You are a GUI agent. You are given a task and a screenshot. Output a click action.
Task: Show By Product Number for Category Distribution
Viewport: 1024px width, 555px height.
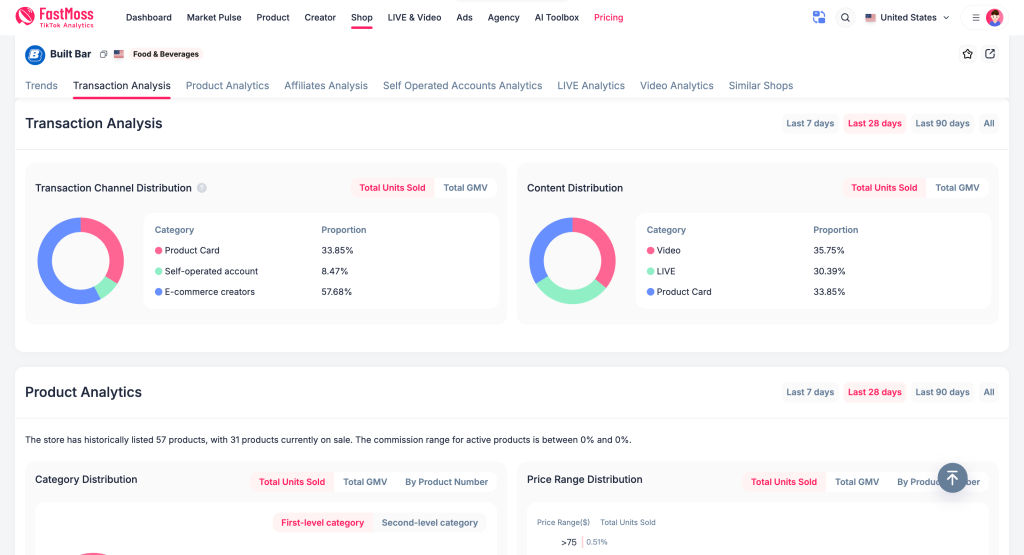(447, 482)
